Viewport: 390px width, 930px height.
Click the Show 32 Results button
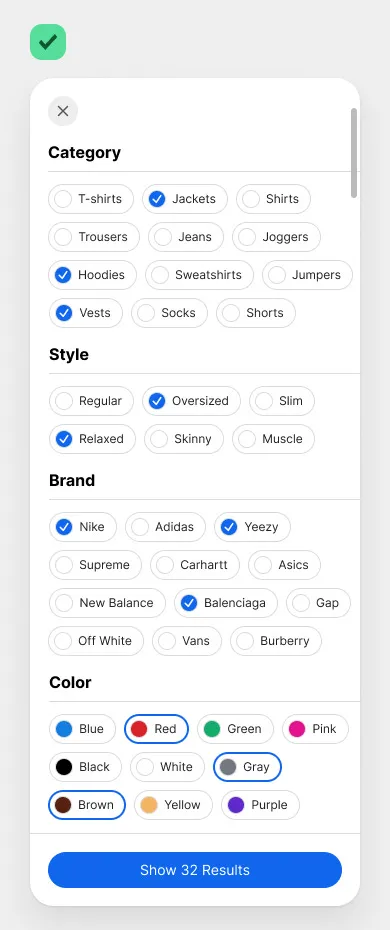click(x=195, y=870)
